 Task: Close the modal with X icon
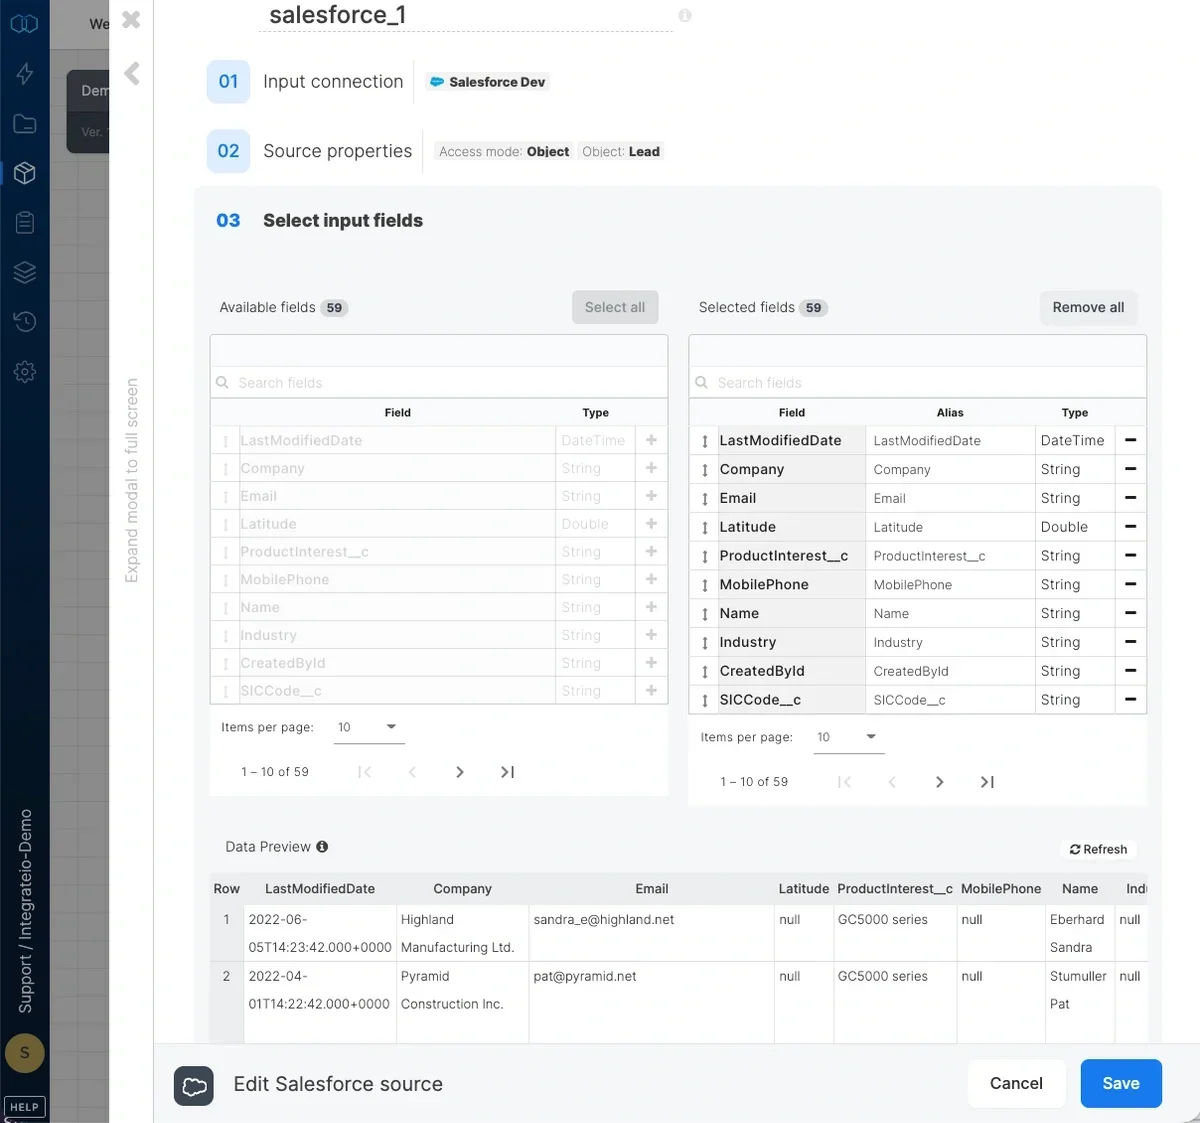pyautogui.click(x=131, y=19)
